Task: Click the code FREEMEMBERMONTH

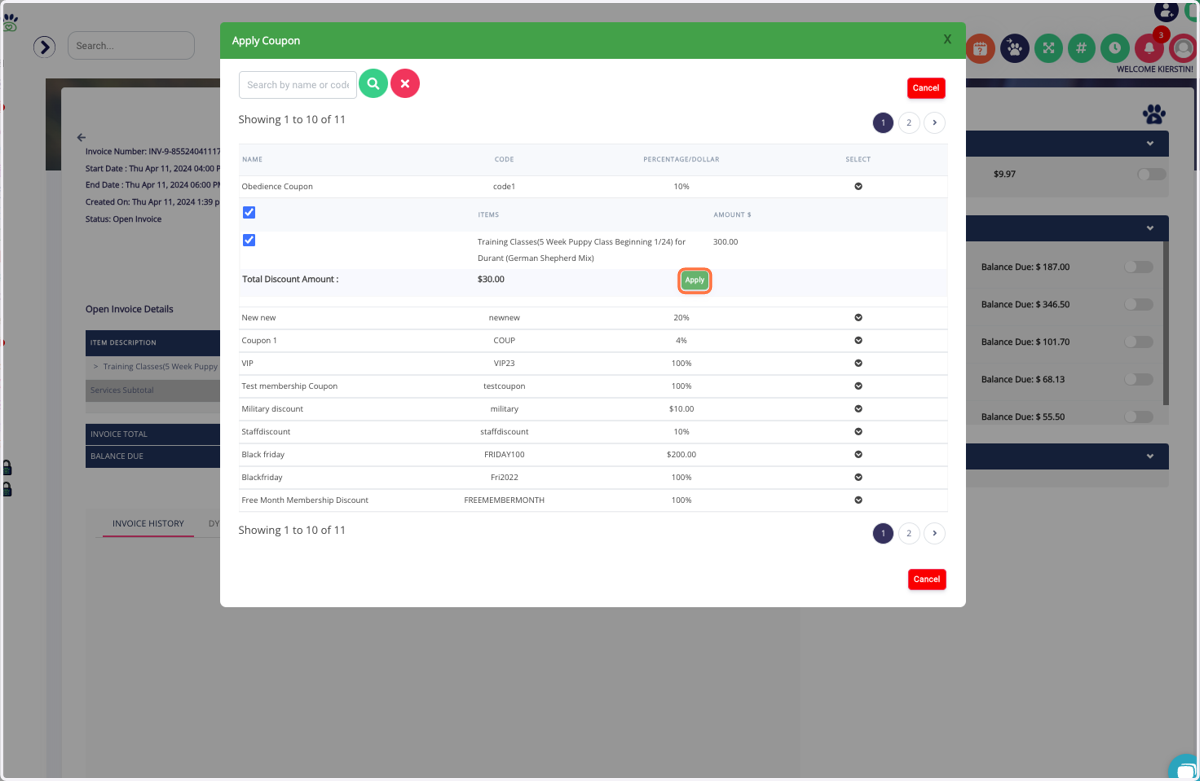Action: 504,500
